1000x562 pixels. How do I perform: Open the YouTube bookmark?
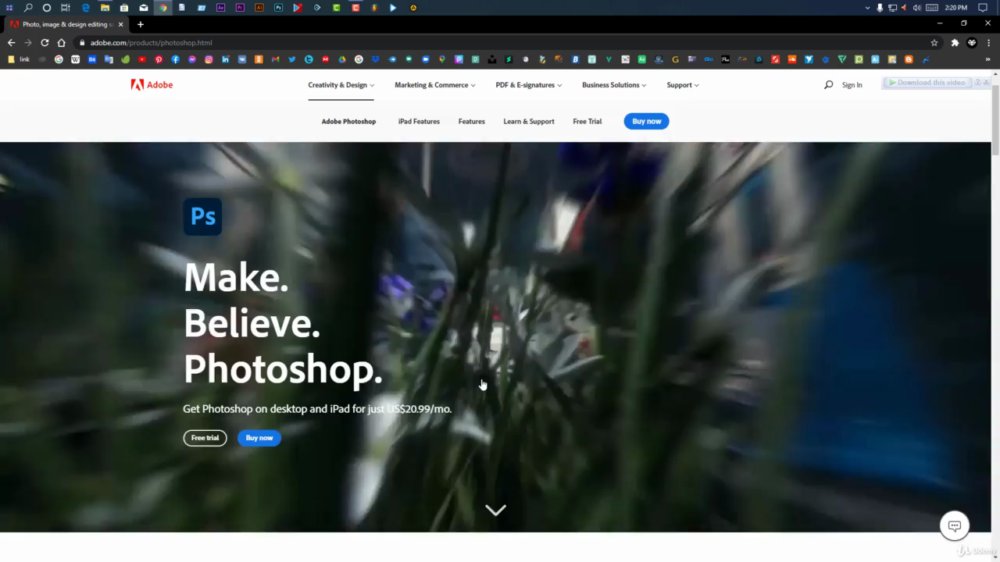[142, 59]
